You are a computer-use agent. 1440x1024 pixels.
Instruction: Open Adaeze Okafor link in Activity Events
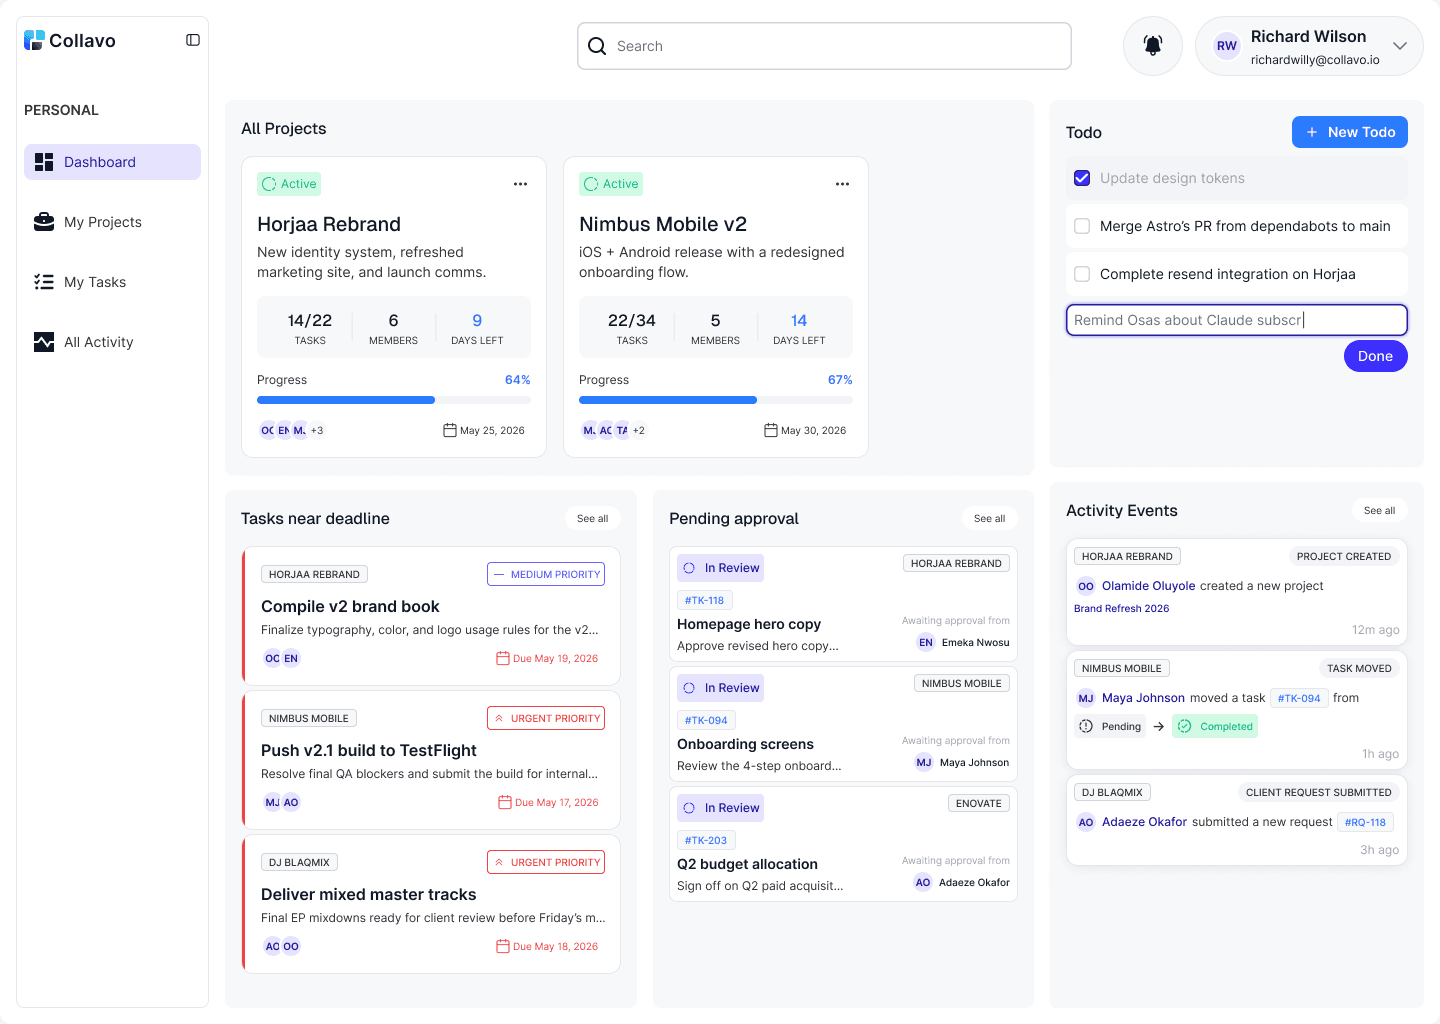(x=1145, y=822)
